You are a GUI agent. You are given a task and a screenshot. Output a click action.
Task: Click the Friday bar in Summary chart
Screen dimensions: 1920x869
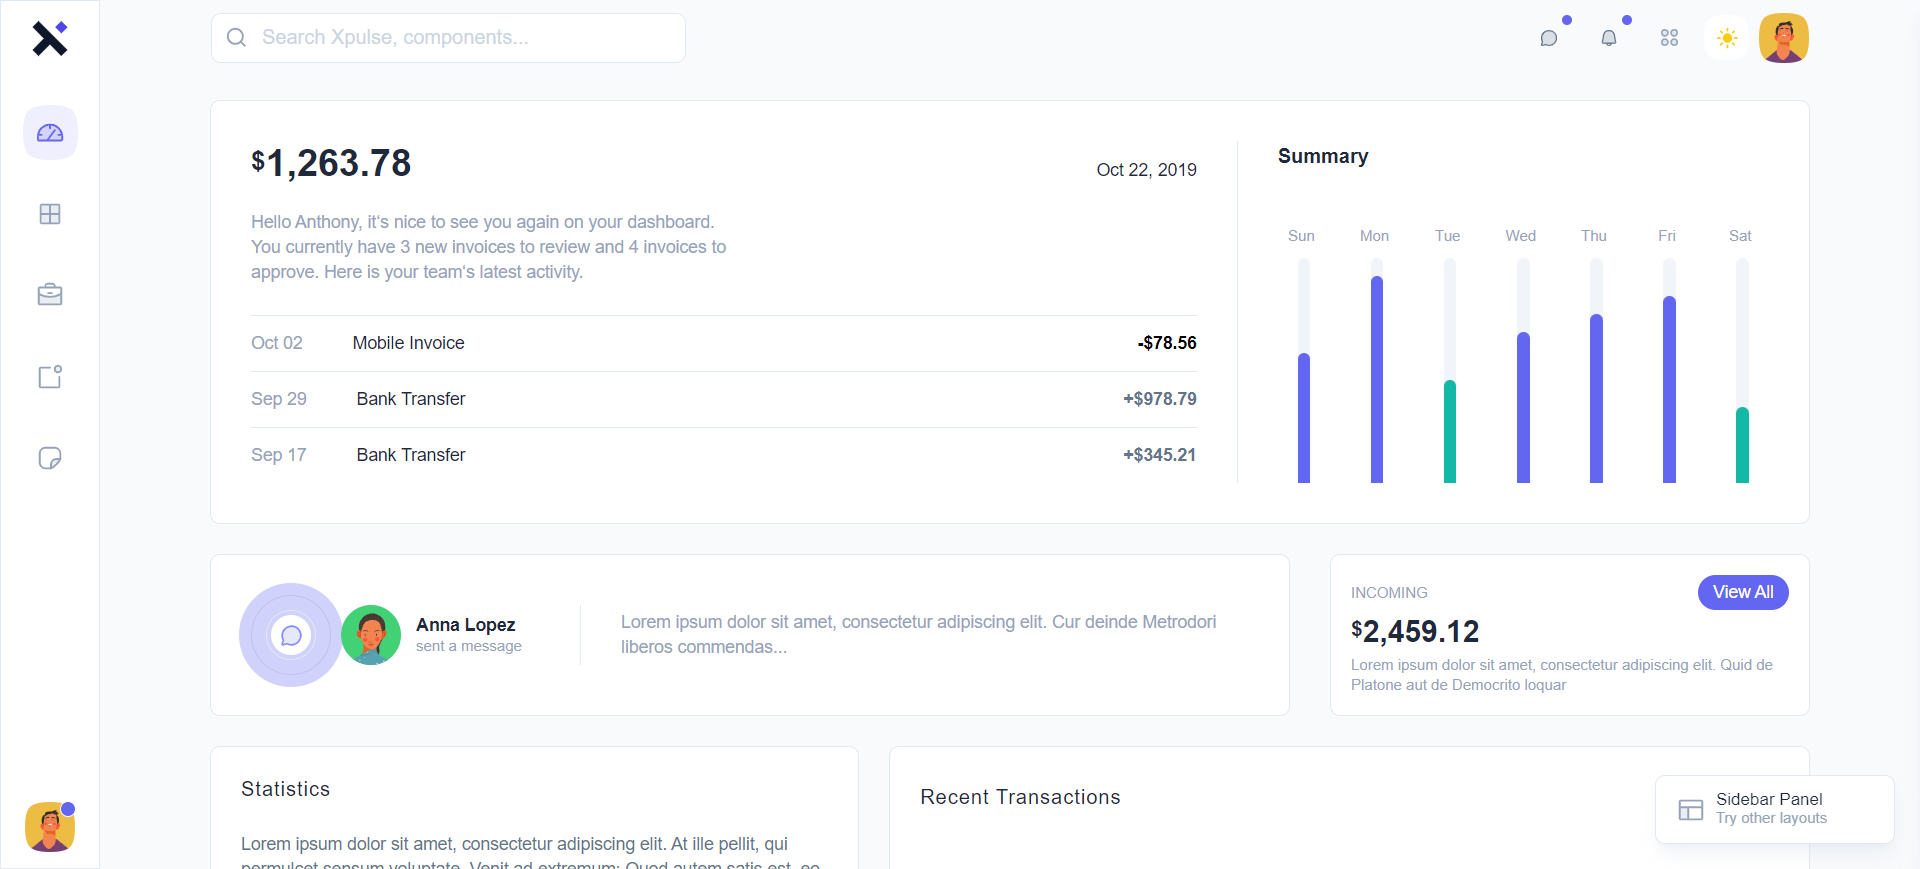click(x=1669, y=389)
